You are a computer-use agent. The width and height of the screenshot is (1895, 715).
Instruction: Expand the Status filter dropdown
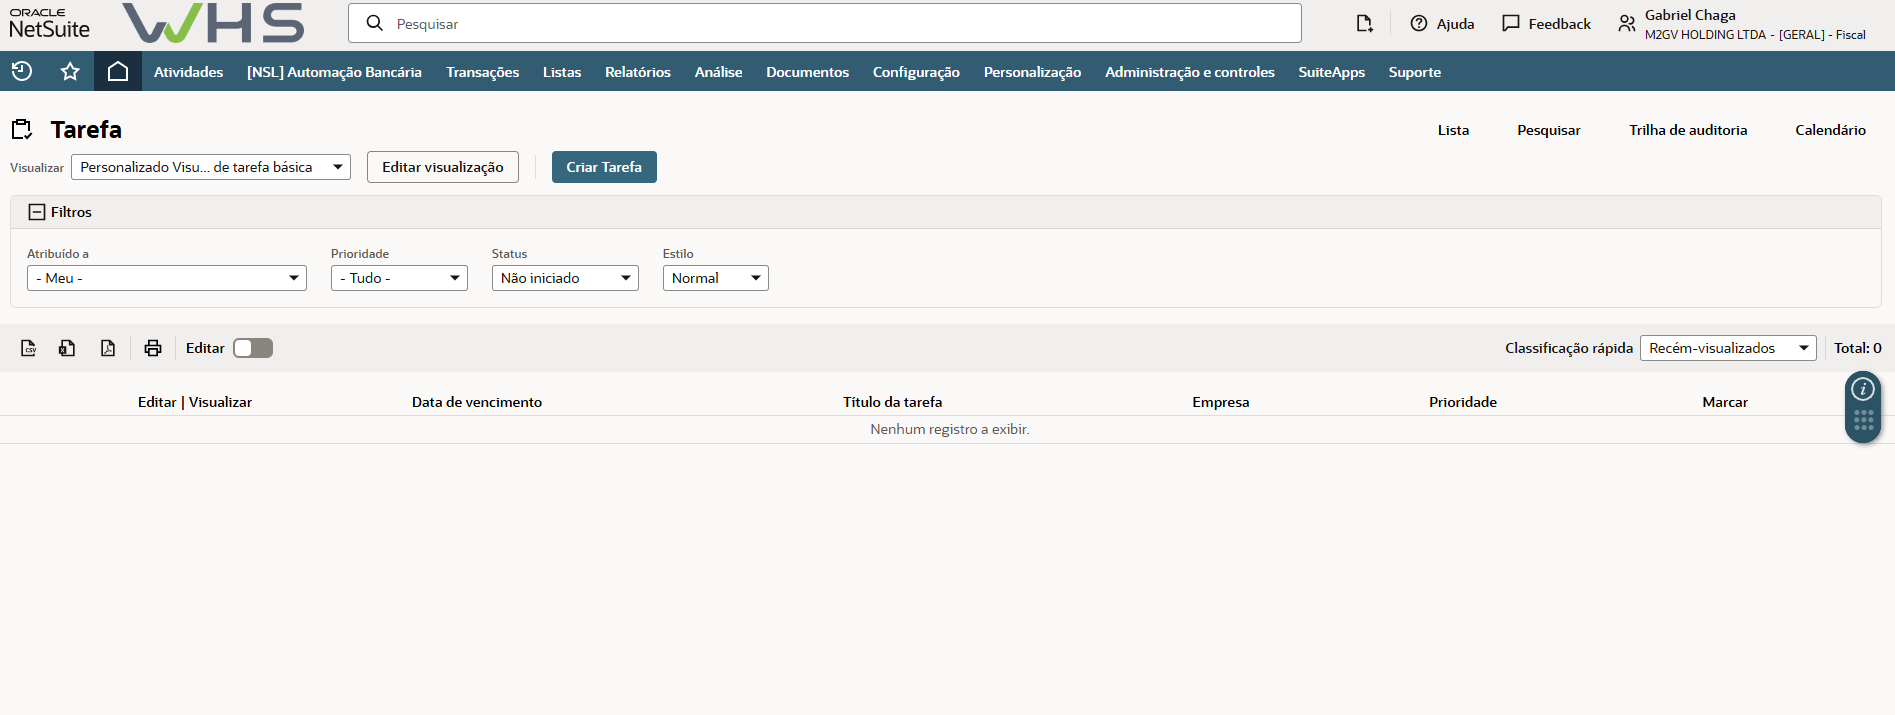point(565,278)
